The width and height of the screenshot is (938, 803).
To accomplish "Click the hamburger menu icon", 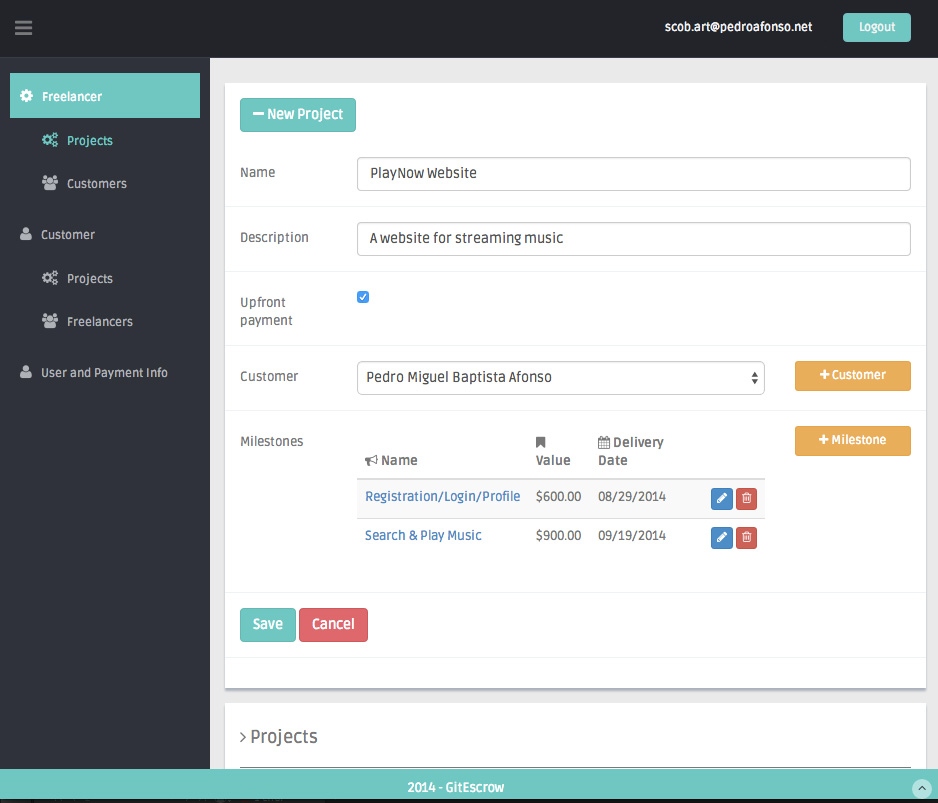I will [24, 28].
